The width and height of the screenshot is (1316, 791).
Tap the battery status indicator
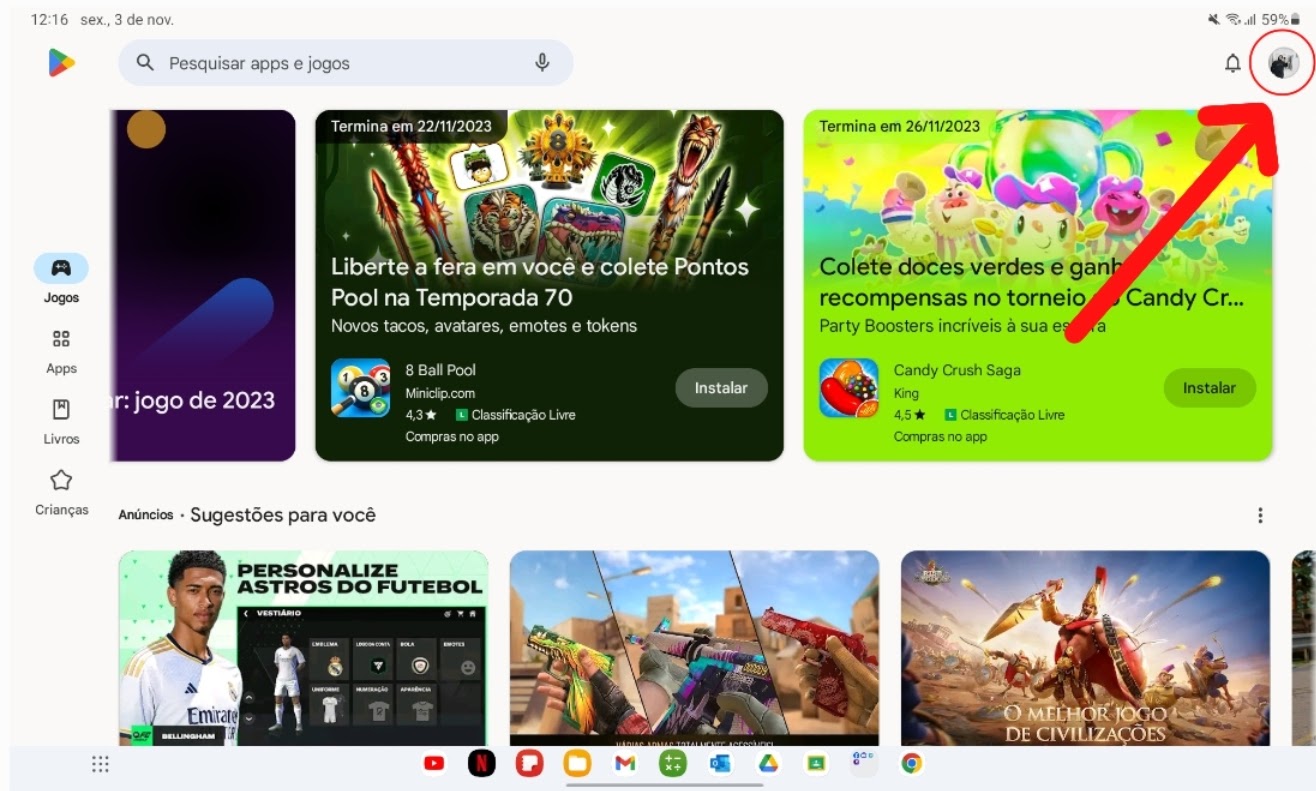1281,19
